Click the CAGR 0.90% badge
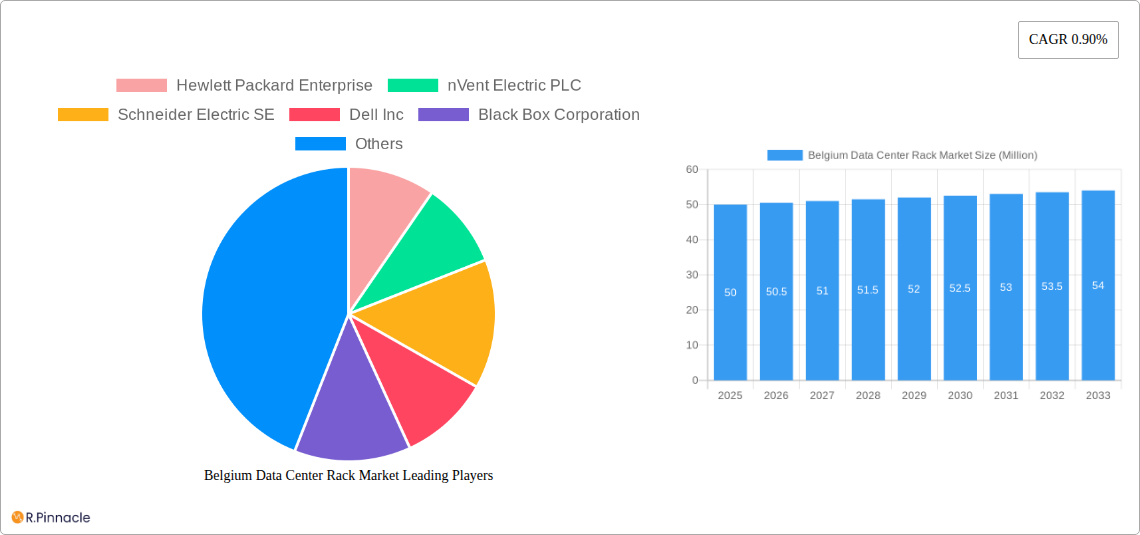This screenshot has height=535, width=1140. (x=1068, y=40)
